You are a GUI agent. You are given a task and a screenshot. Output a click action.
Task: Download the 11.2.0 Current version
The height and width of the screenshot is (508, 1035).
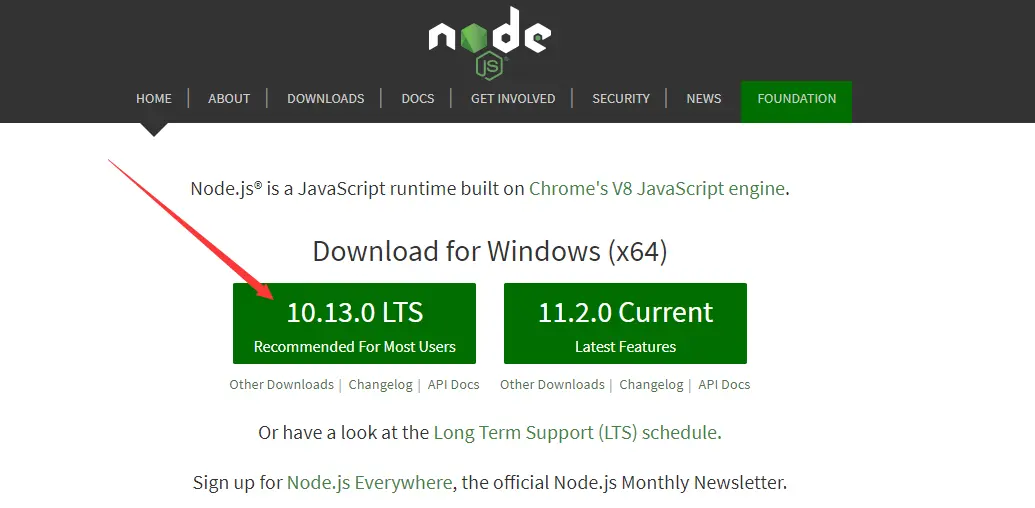(x=625, y=323)
